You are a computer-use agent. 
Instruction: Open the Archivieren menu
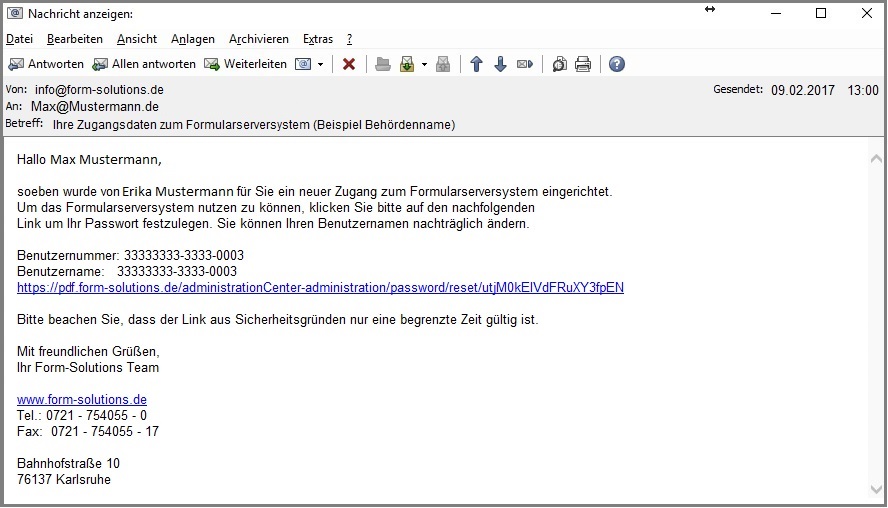(259, 39)
